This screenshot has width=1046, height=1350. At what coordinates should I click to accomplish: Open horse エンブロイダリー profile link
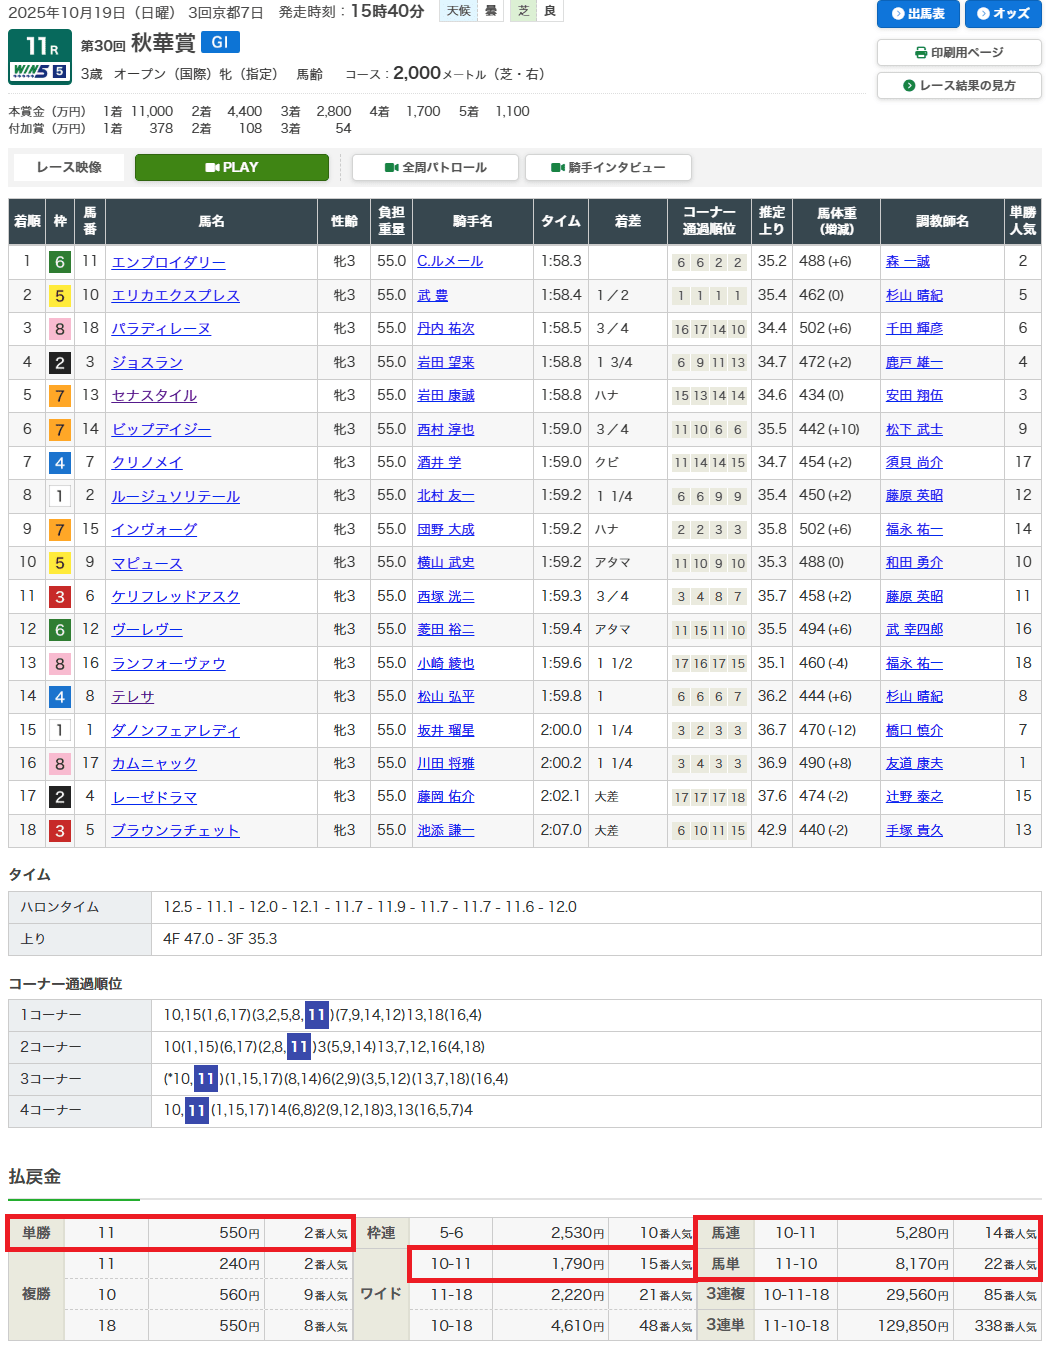168,262
